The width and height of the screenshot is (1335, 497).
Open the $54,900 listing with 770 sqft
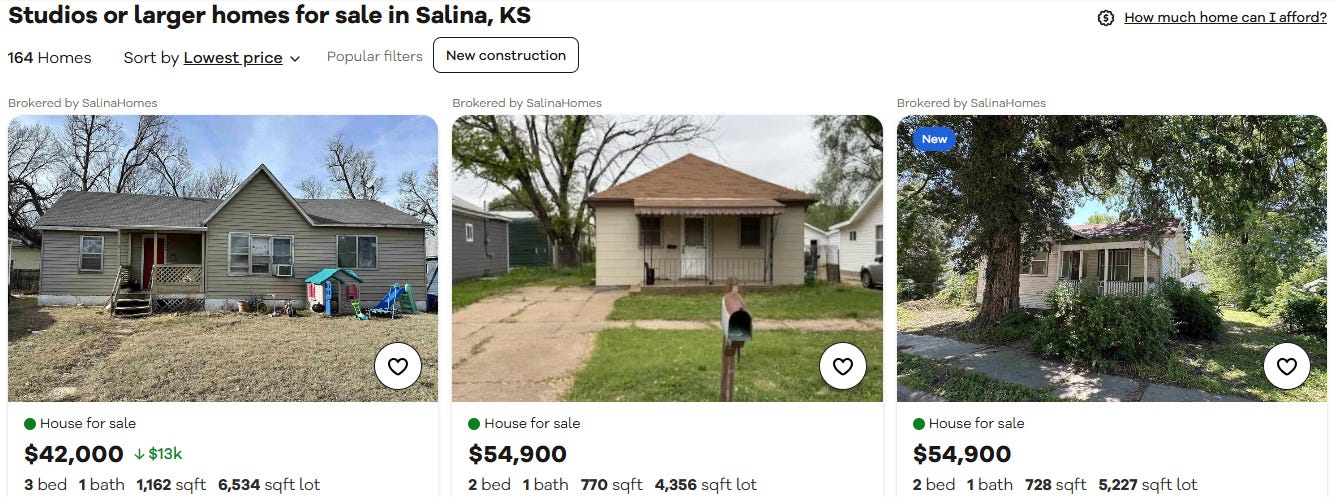click(518, 454)
